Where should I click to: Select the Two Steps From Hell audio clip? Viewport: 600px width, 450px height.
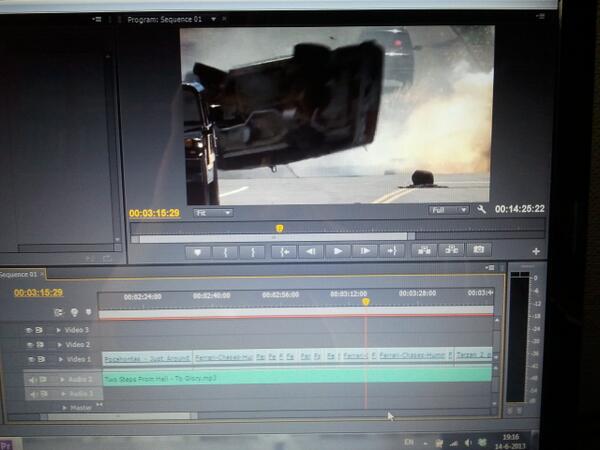[x=297, y=377]
